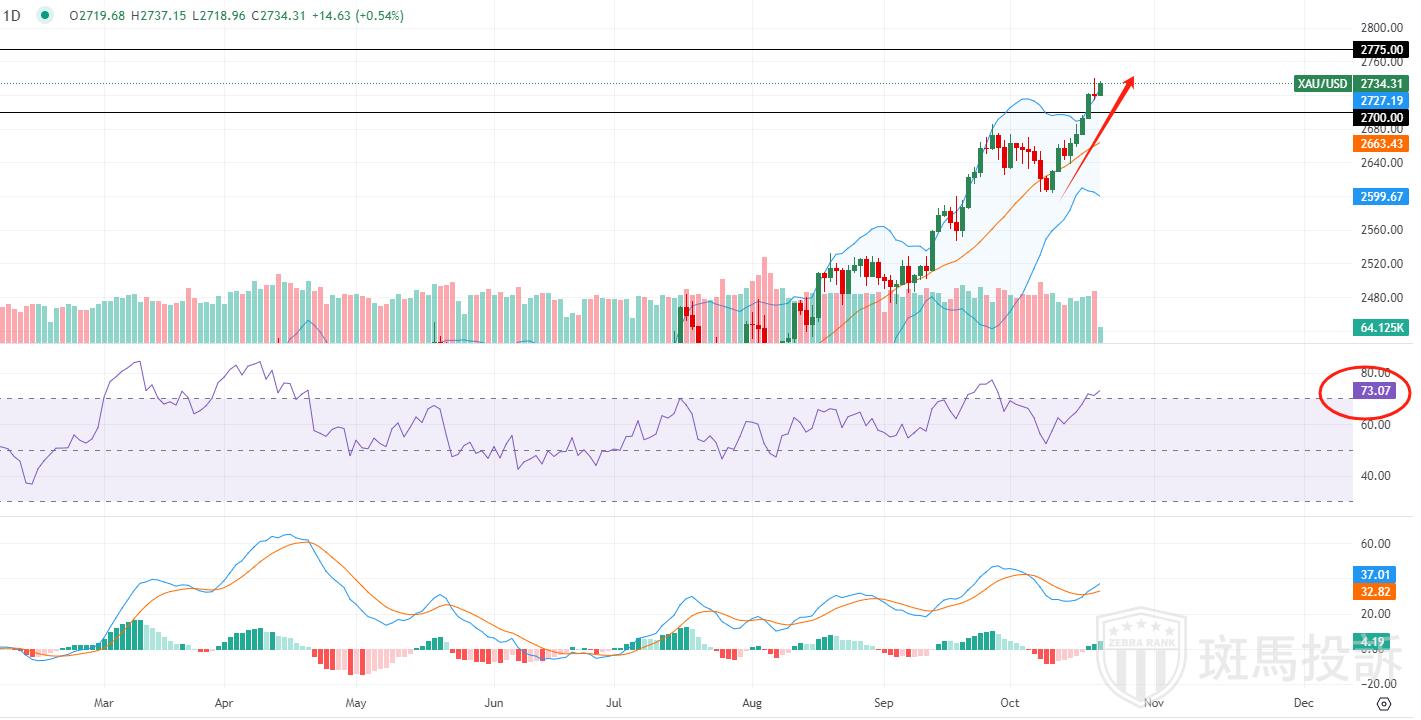Click the XAU/USD symbol price label
The width and height of the screenshot is (1421, 720).
[1322, 83]
